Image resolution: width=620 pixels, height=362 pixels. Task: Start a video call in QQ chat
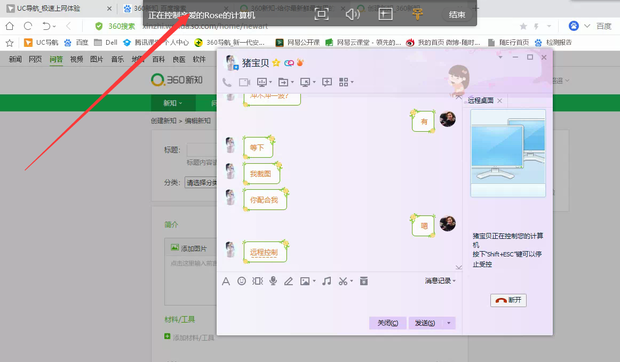245,82
